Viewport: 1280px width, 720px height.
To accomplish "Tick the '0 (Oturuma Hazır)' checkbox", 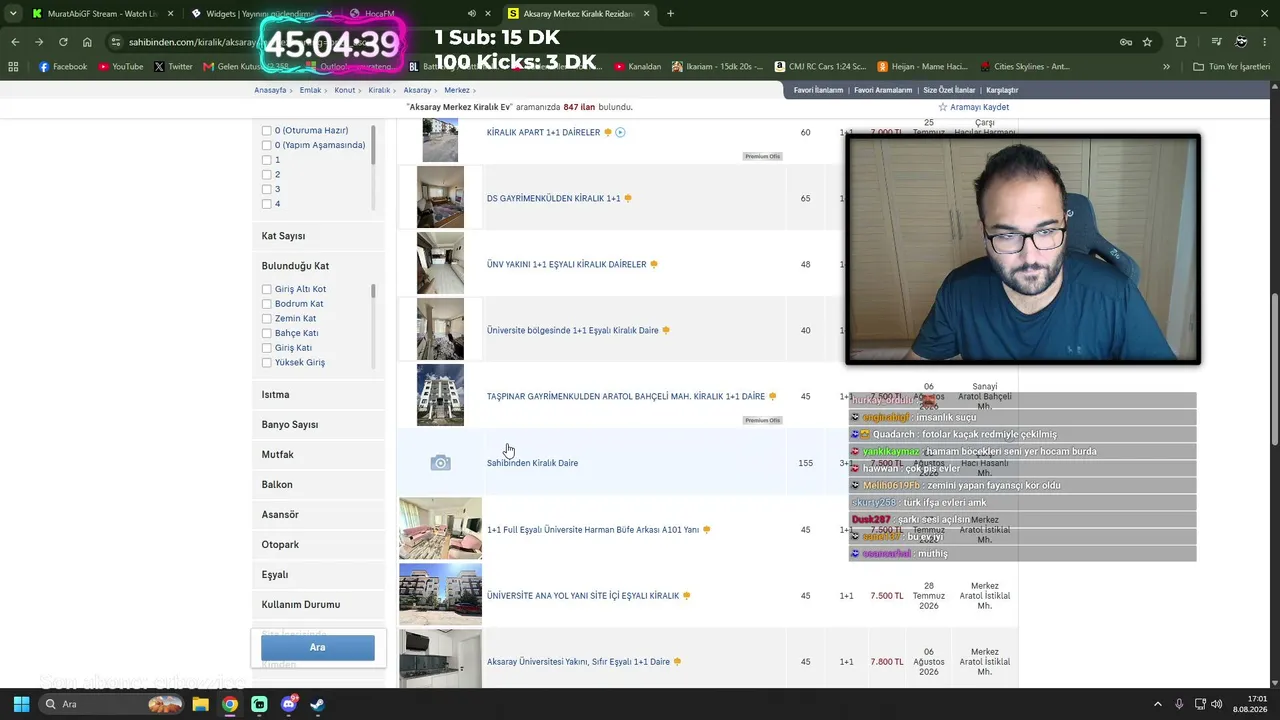I will 266,130.
